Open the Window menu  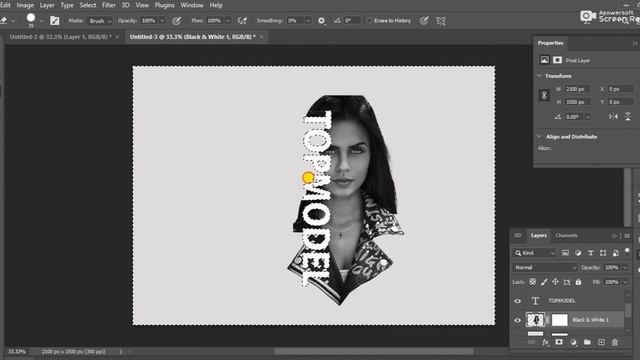[x=192, y=5]
